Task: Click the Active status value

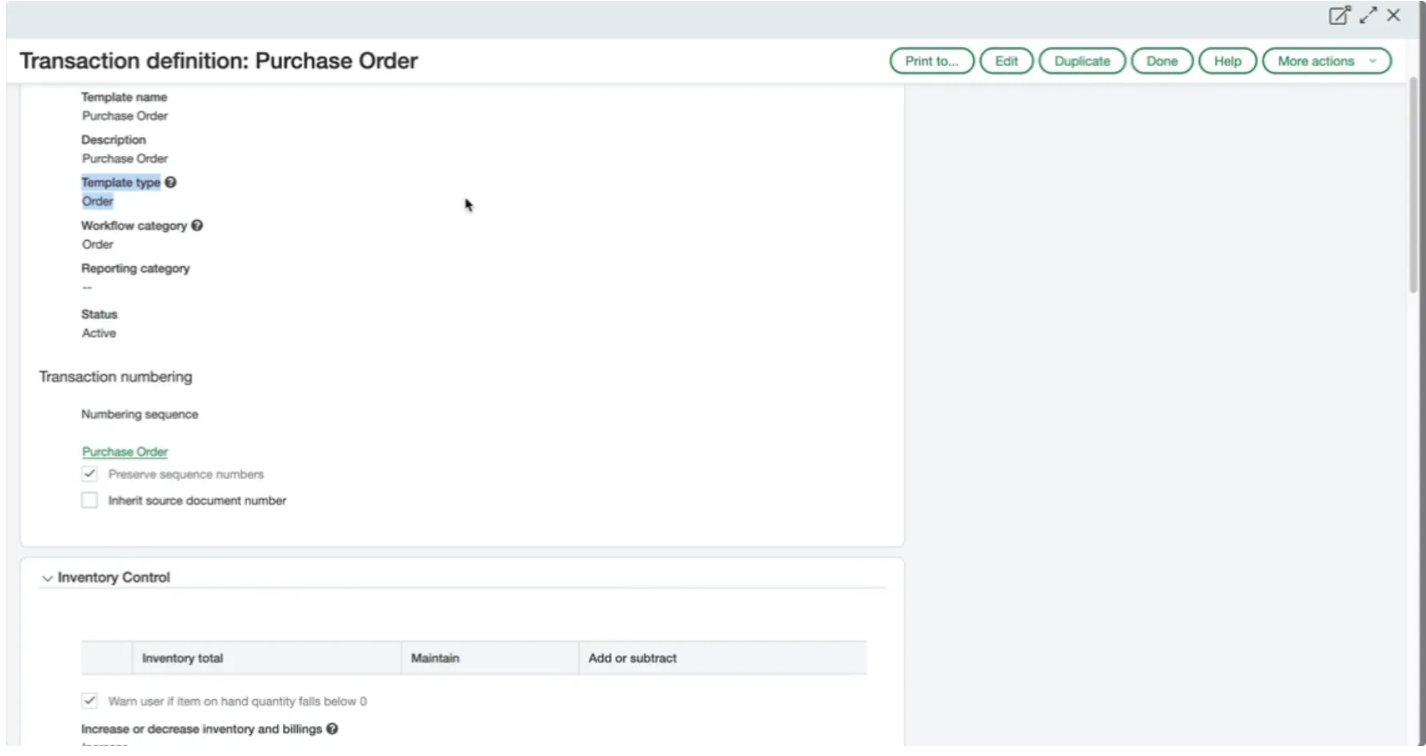Action: [99, 333]
